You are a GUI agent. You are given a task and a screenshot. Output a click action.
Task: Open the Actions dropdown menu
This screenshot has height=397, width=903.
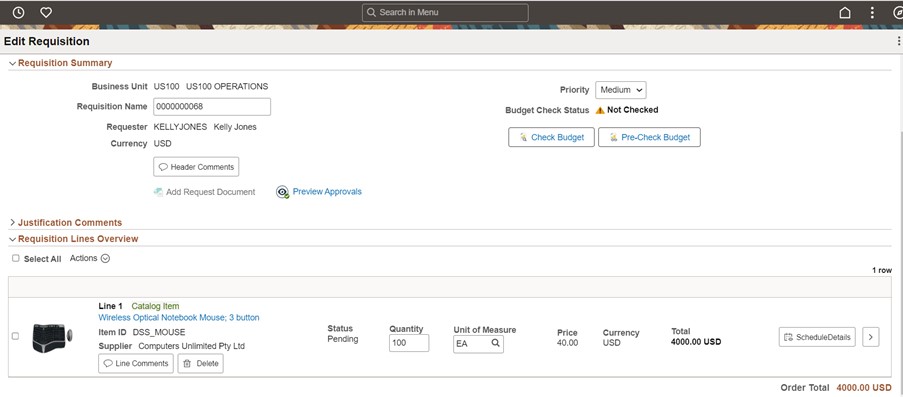90,258
